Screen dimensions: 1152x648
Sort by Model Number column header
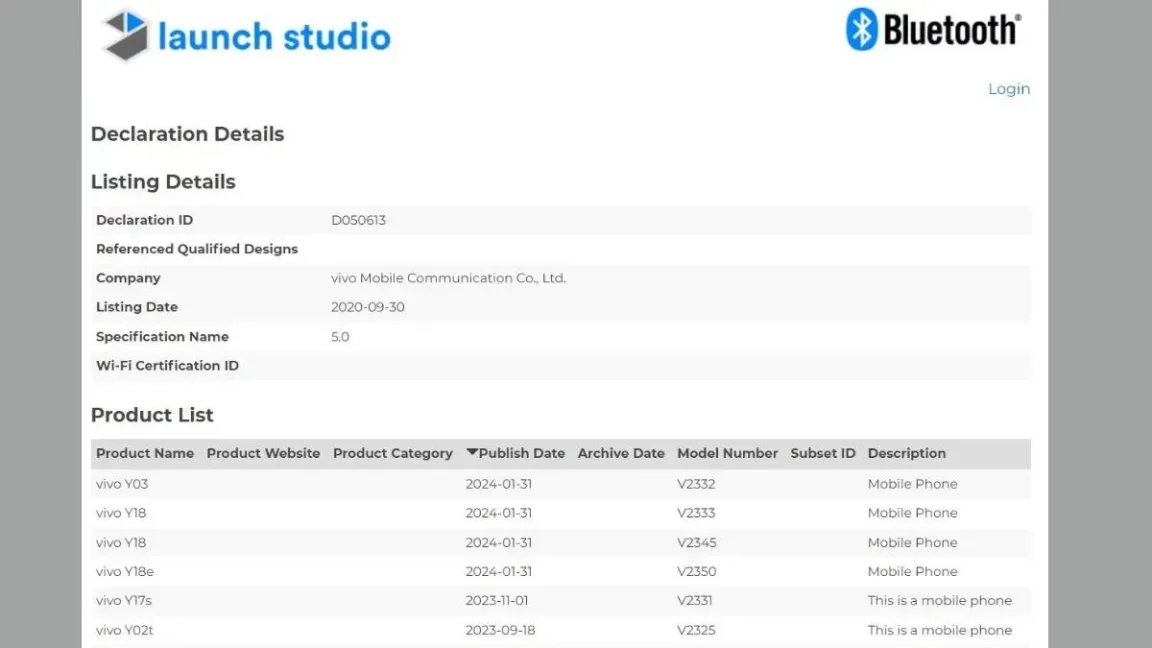(727, 453)
